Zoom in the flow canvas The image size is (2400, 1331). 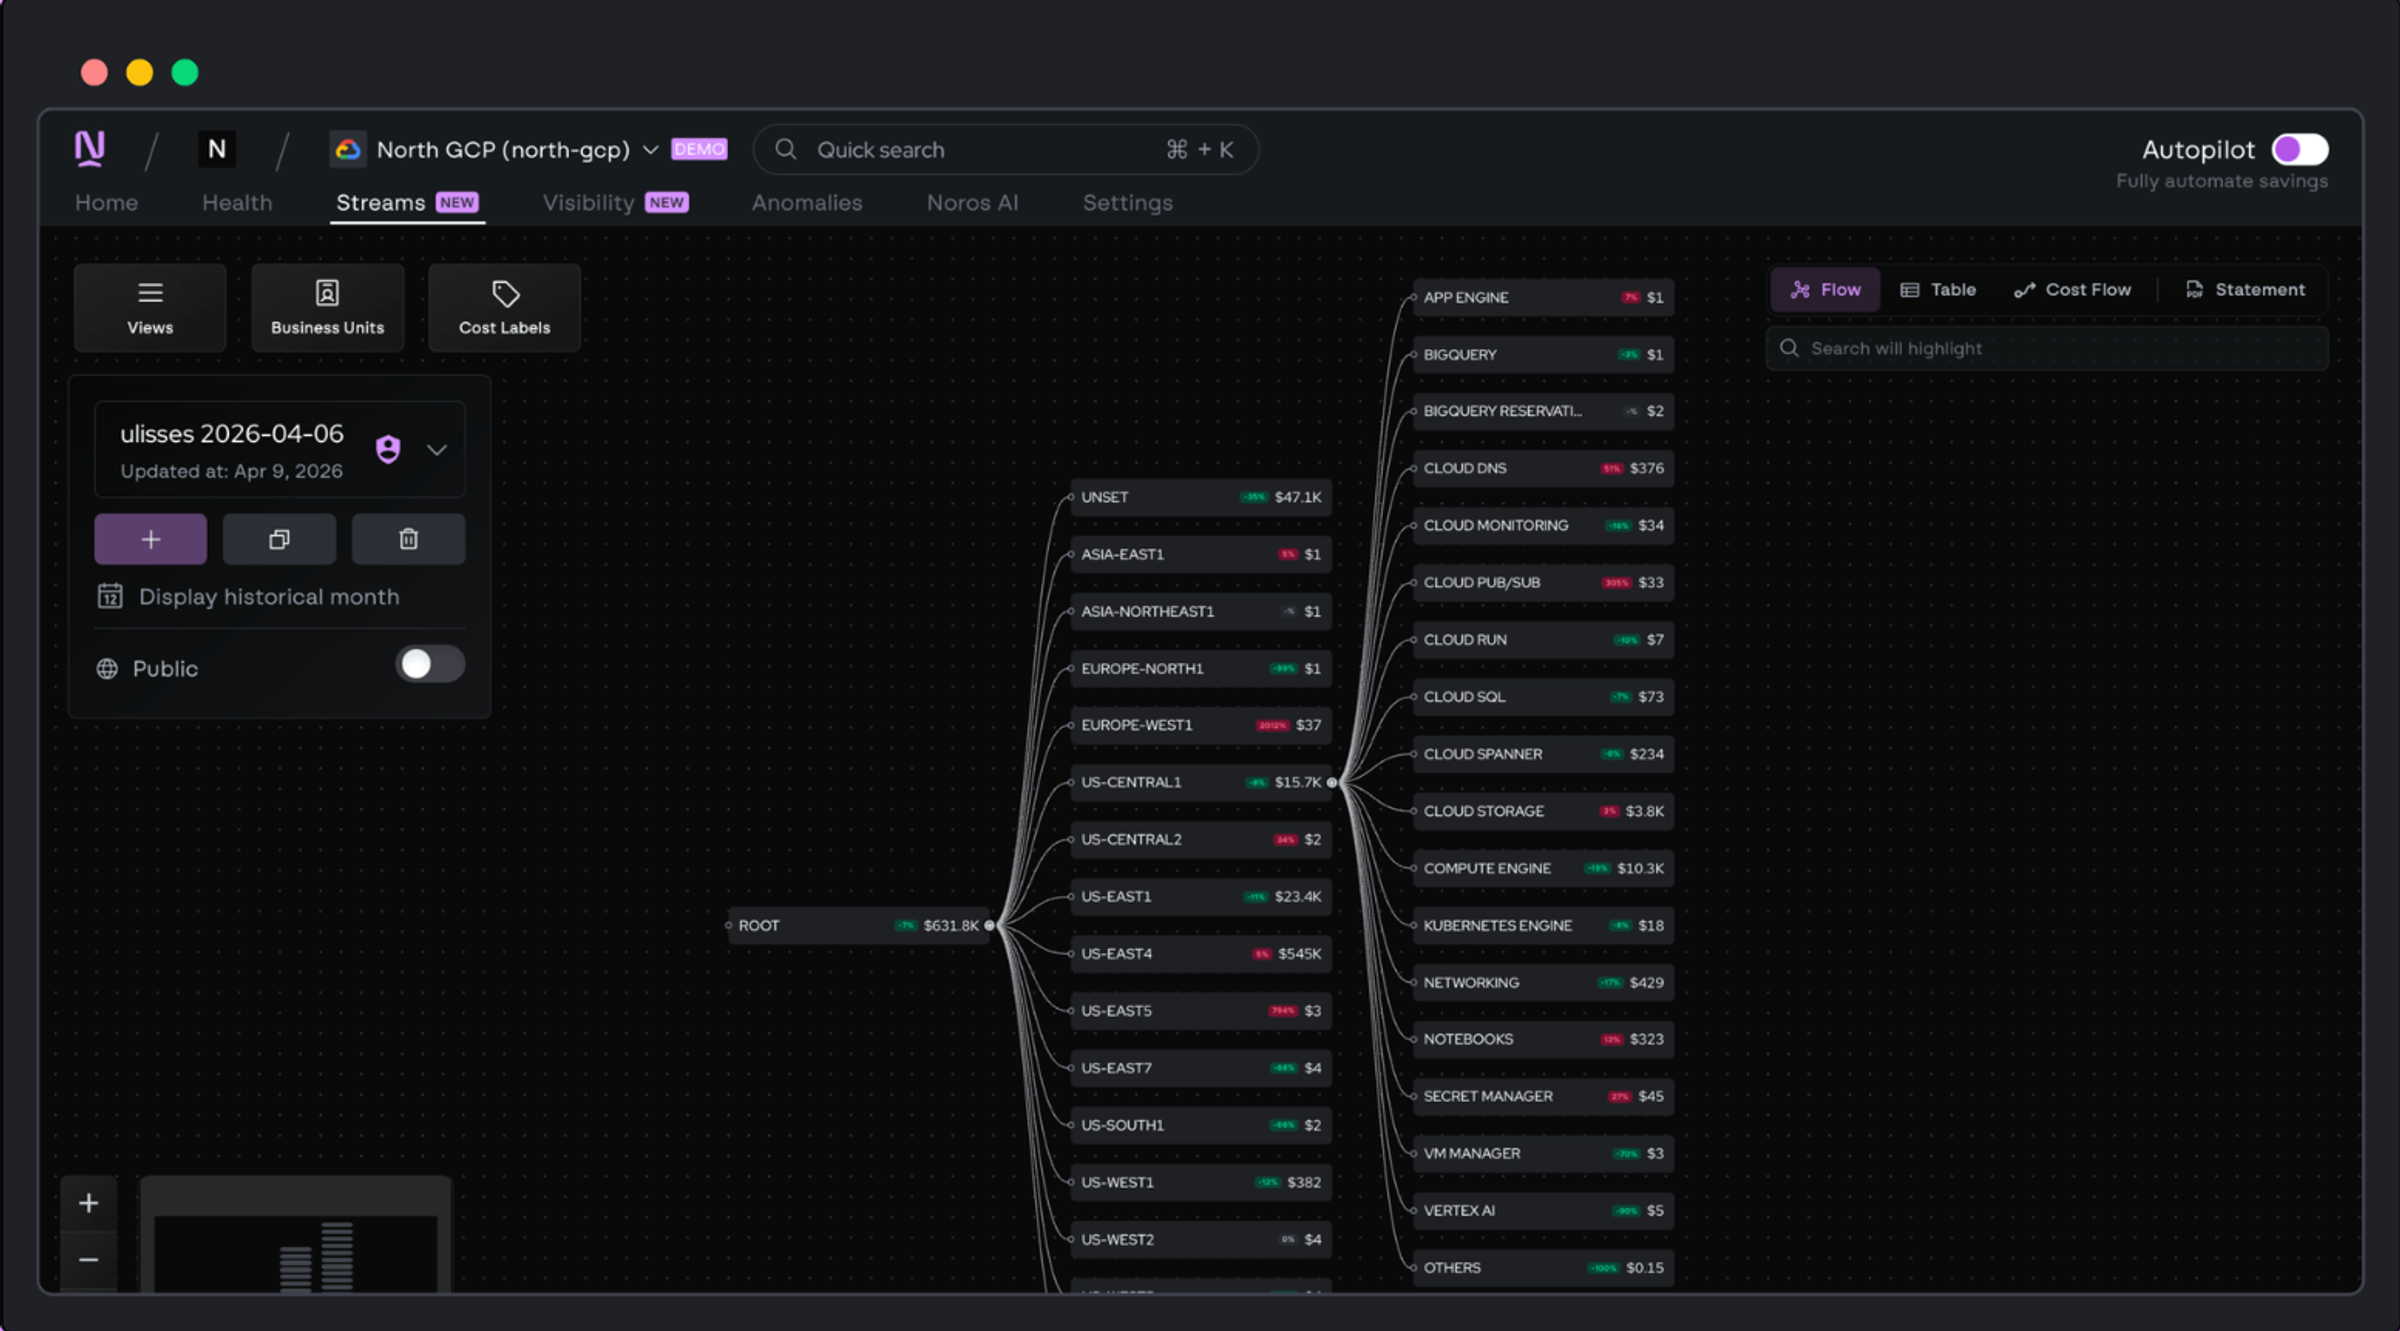pos(89,1203)
